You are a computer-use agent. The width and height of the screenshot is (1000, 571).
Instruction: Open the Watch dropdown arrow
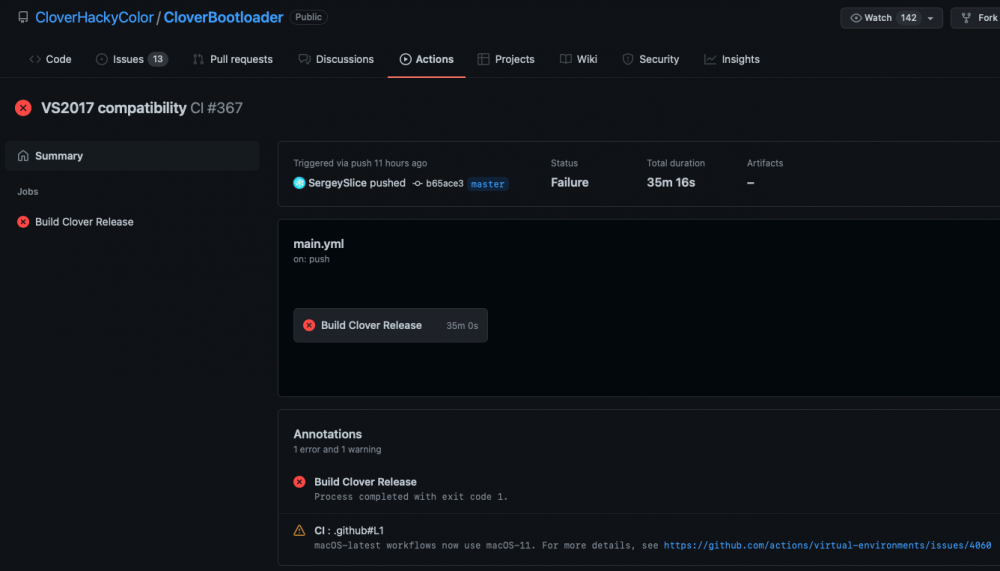pyautogui.click(x=930, y=18)
